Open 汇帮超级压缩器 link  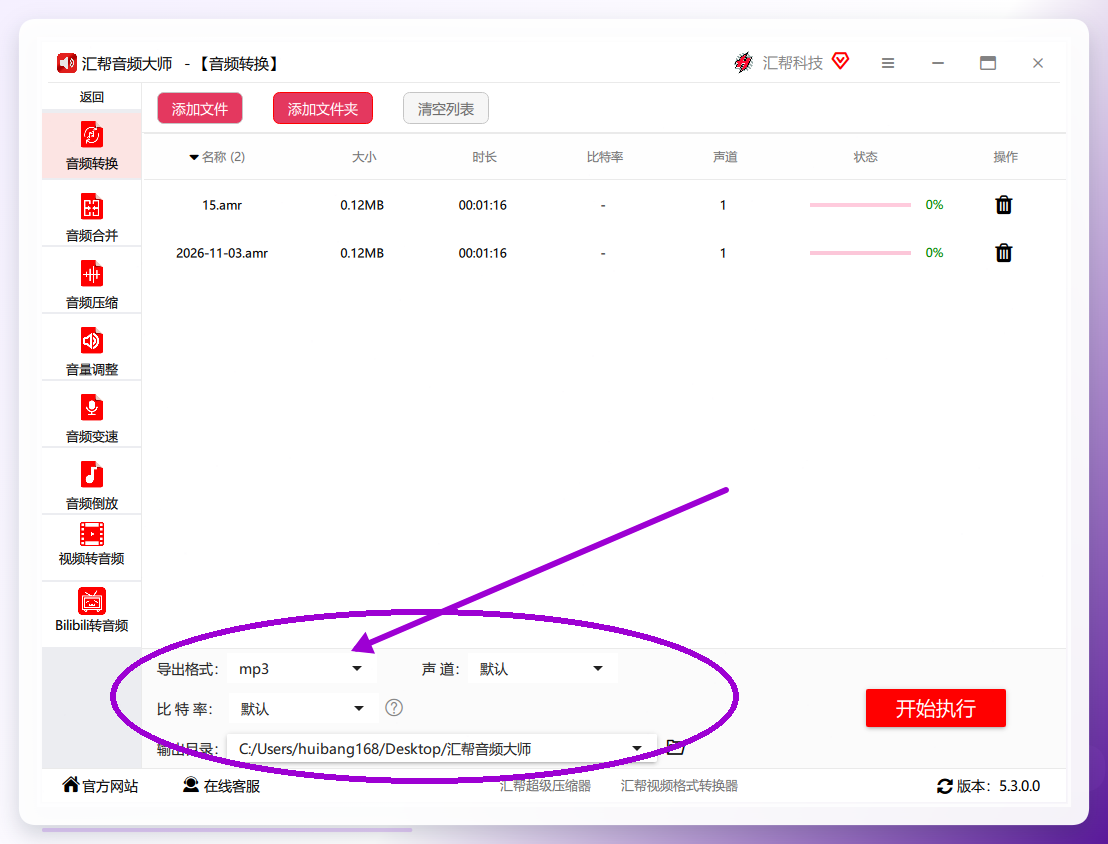point(545,786)
